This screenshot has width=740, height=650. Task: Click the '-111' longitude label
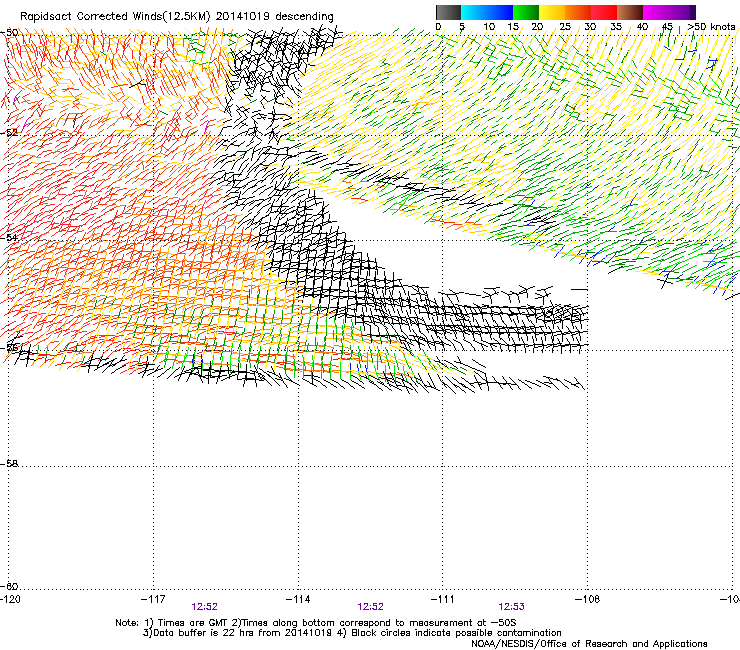(443, 599)
